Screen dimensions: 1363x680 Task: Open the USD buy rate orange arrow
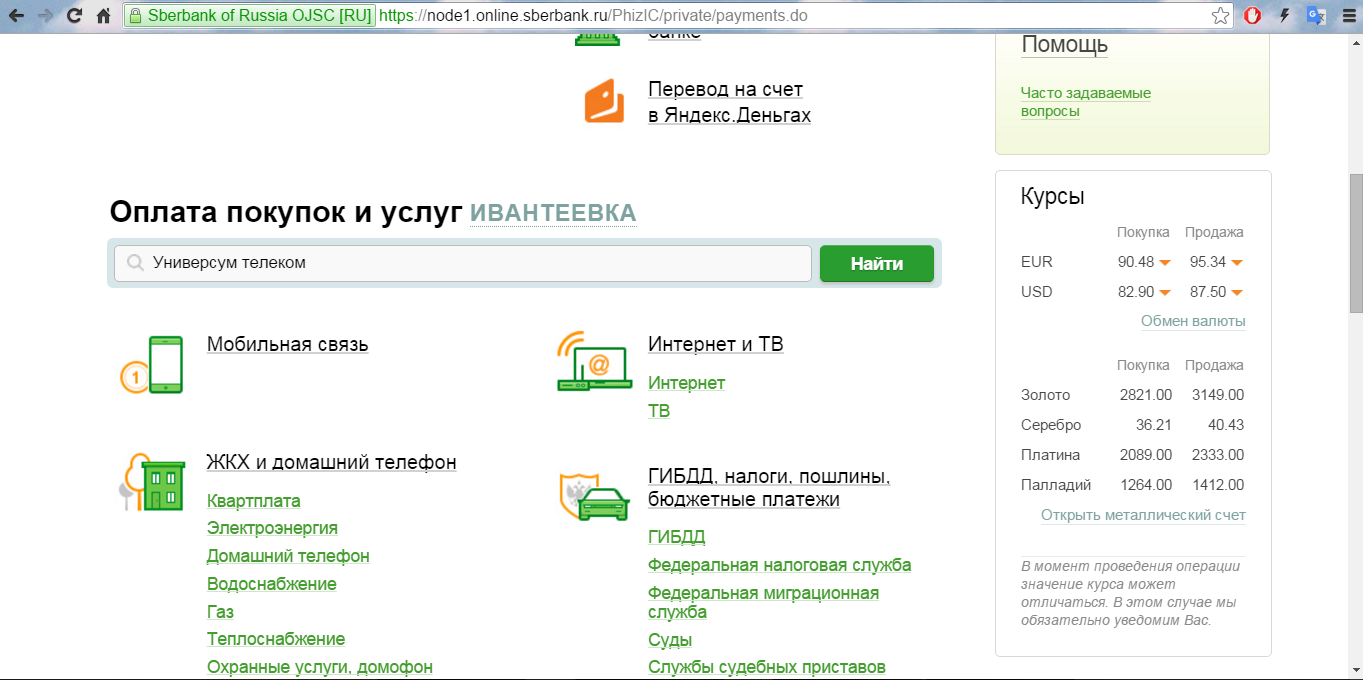(1164, 293)
